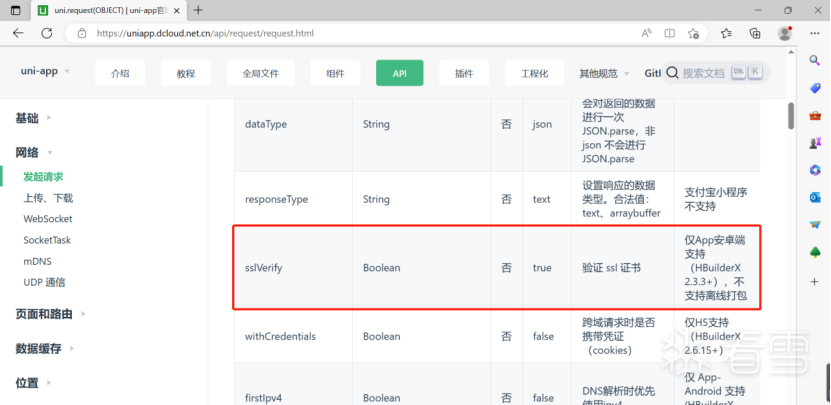The height and width of the screenshot is (405, 831).
Task: Expand the 数据缓存 sidebar section
Action: coord(72,348)
